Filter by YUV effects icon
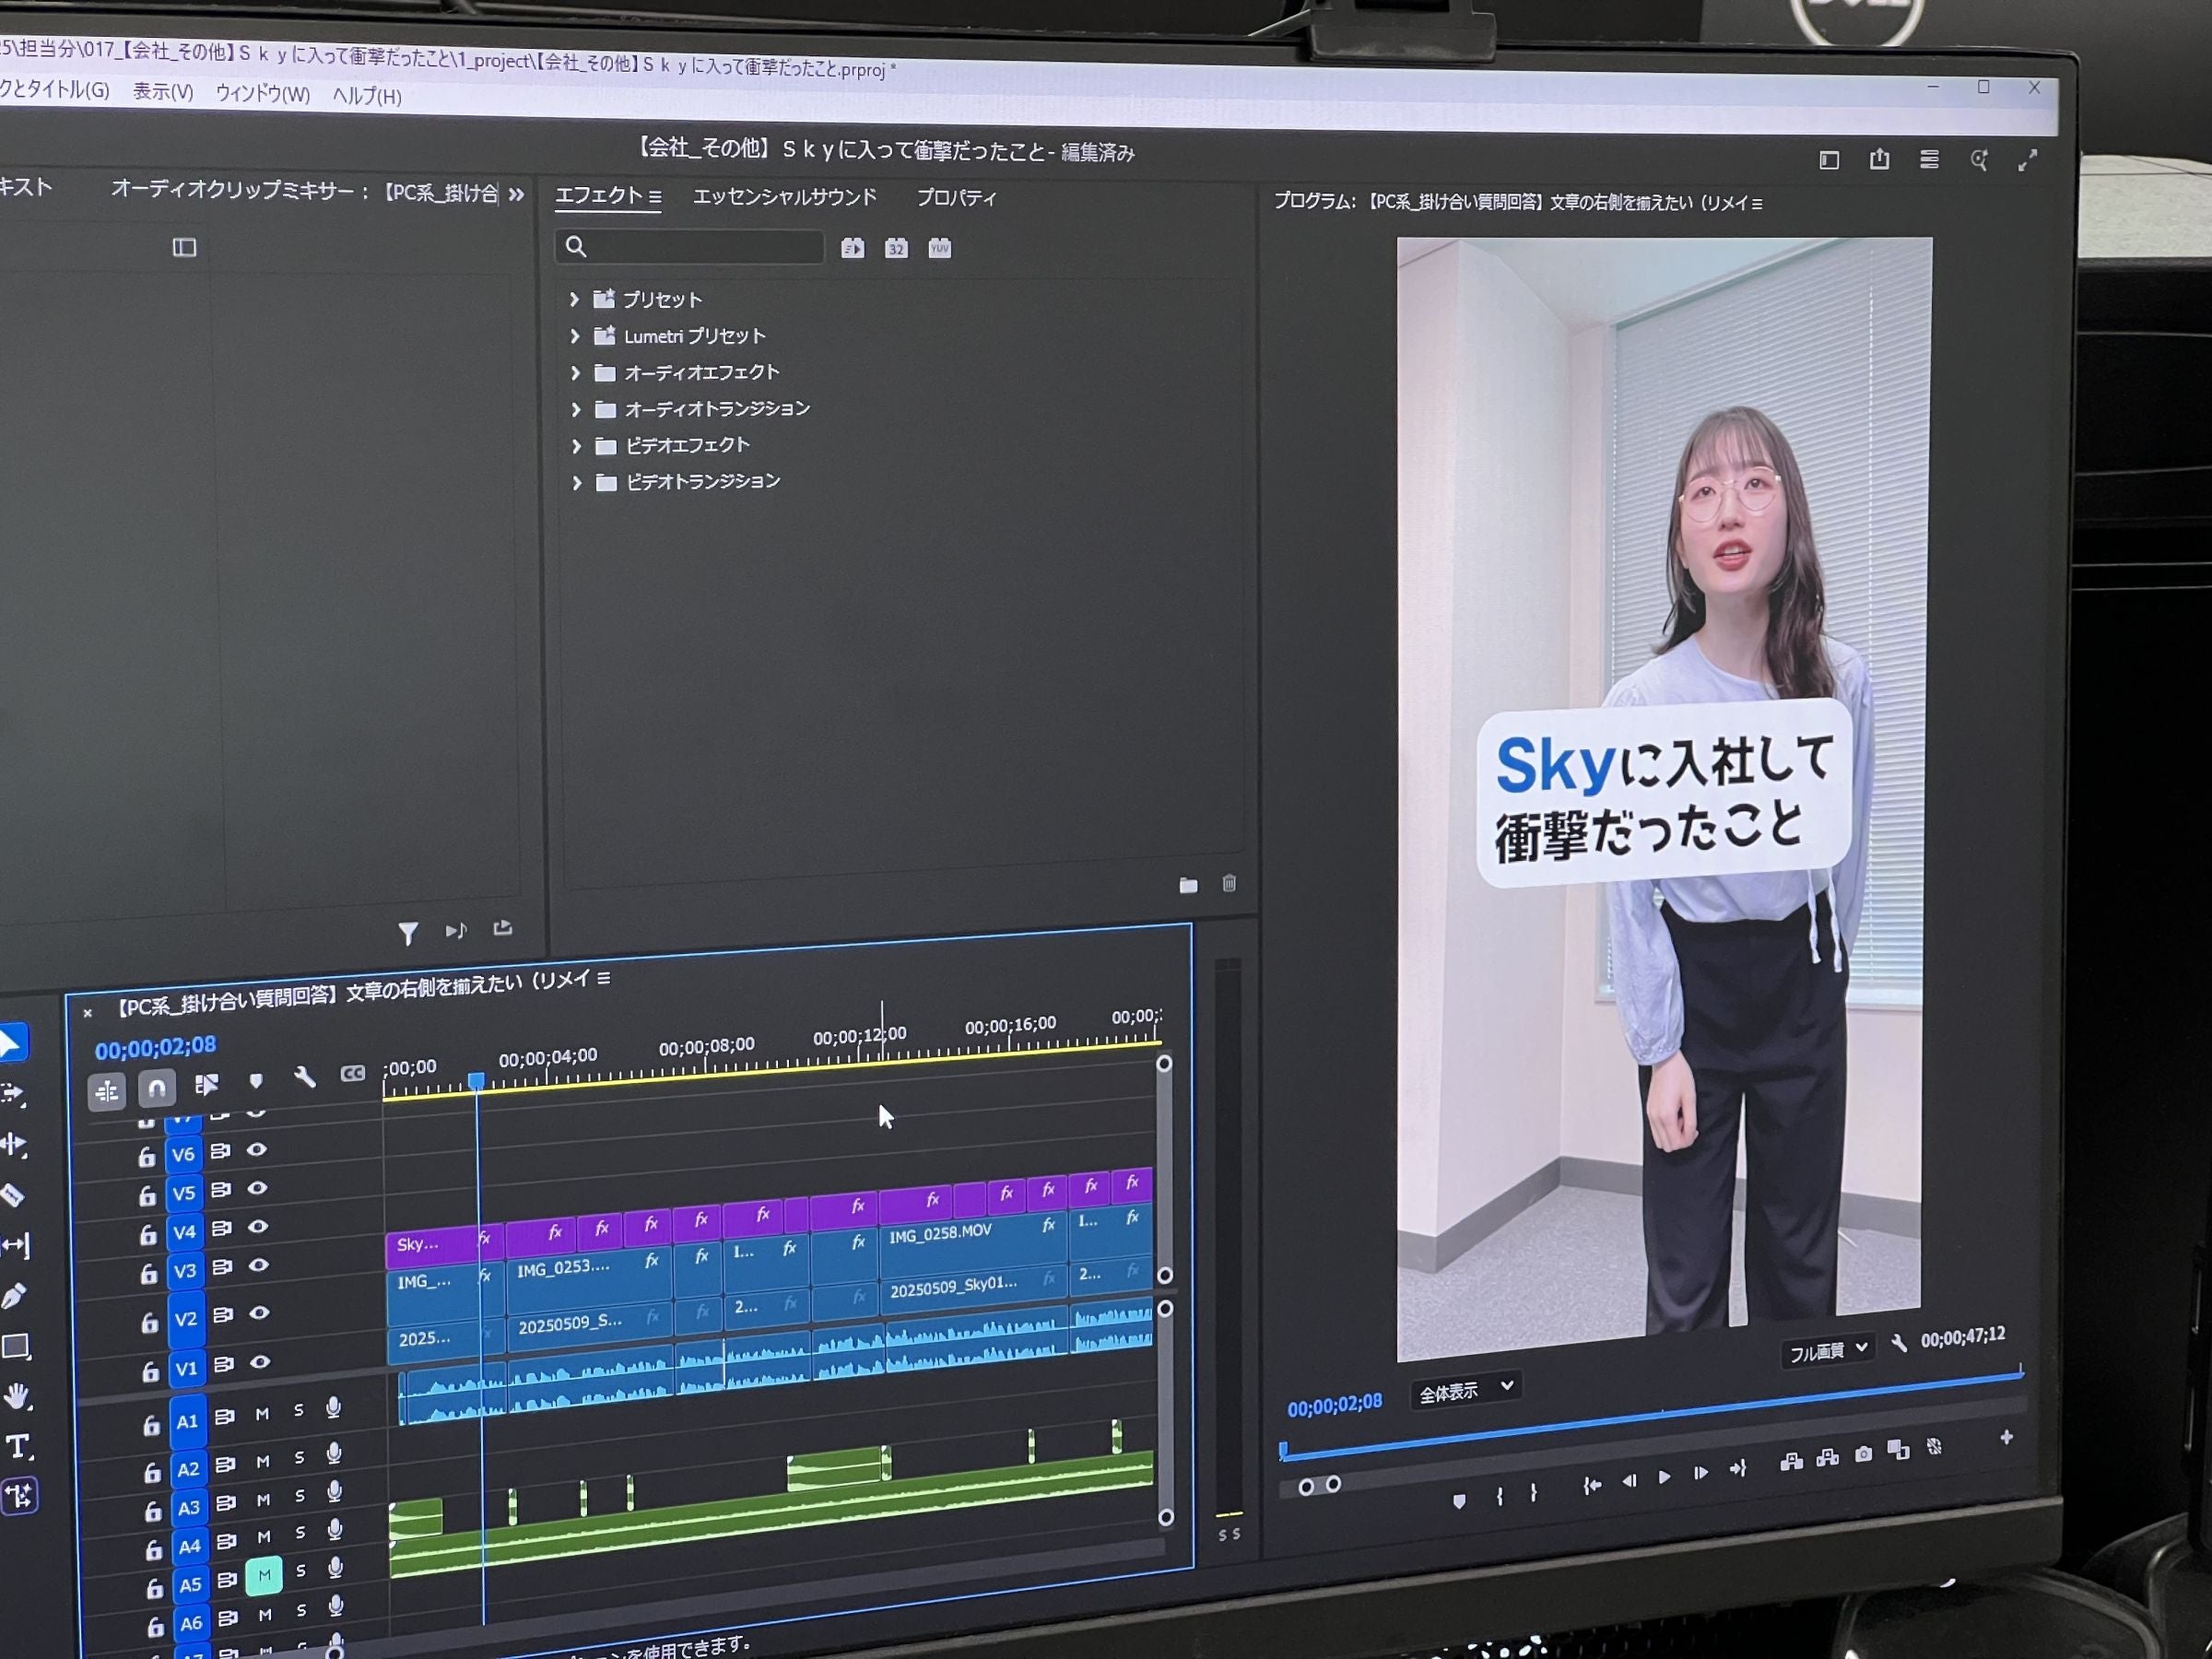Viewport: 2212px width, 1659px height. tap(939, 248)
